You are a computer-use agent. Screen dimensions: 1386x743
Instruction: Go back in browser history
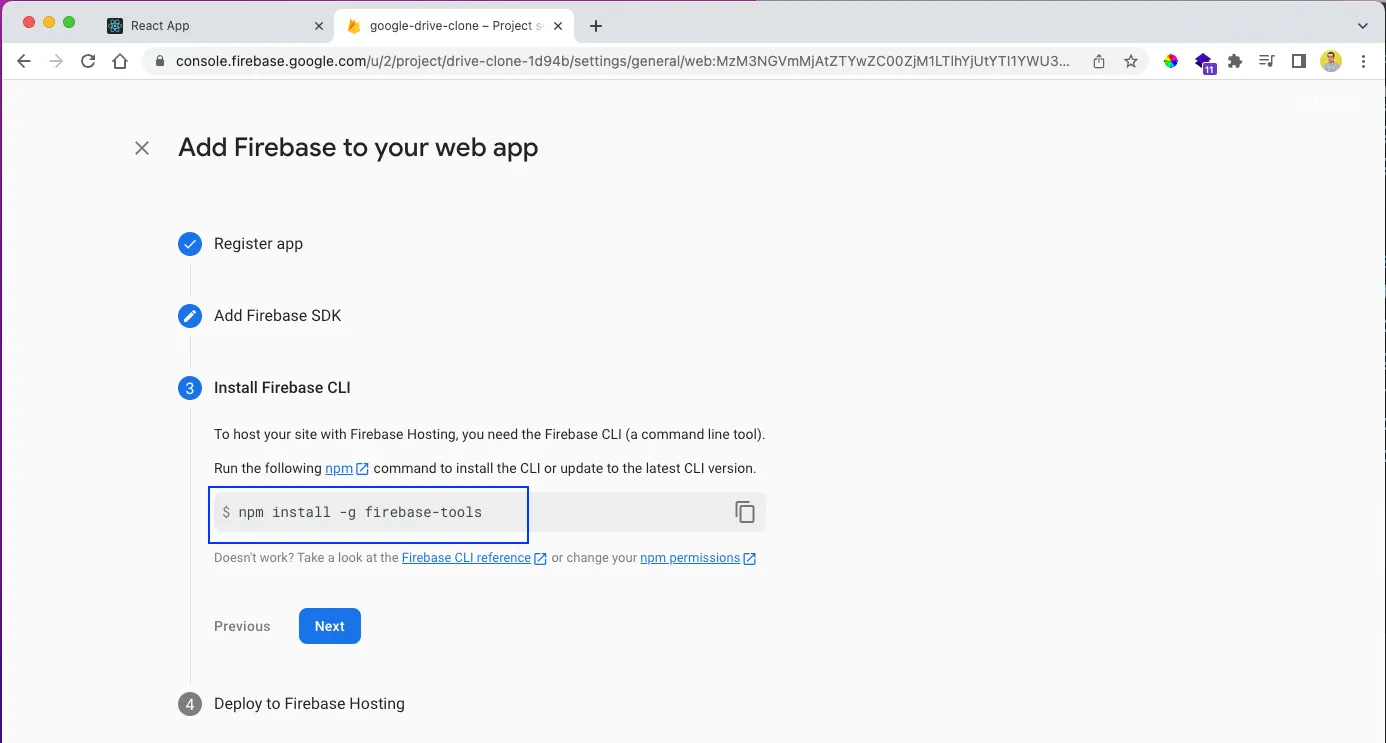coord(24,62)
